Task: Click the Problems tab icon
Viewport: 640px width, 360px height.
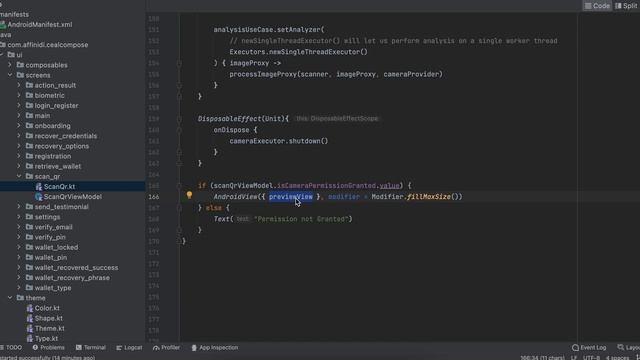Action: pos(35,348)
